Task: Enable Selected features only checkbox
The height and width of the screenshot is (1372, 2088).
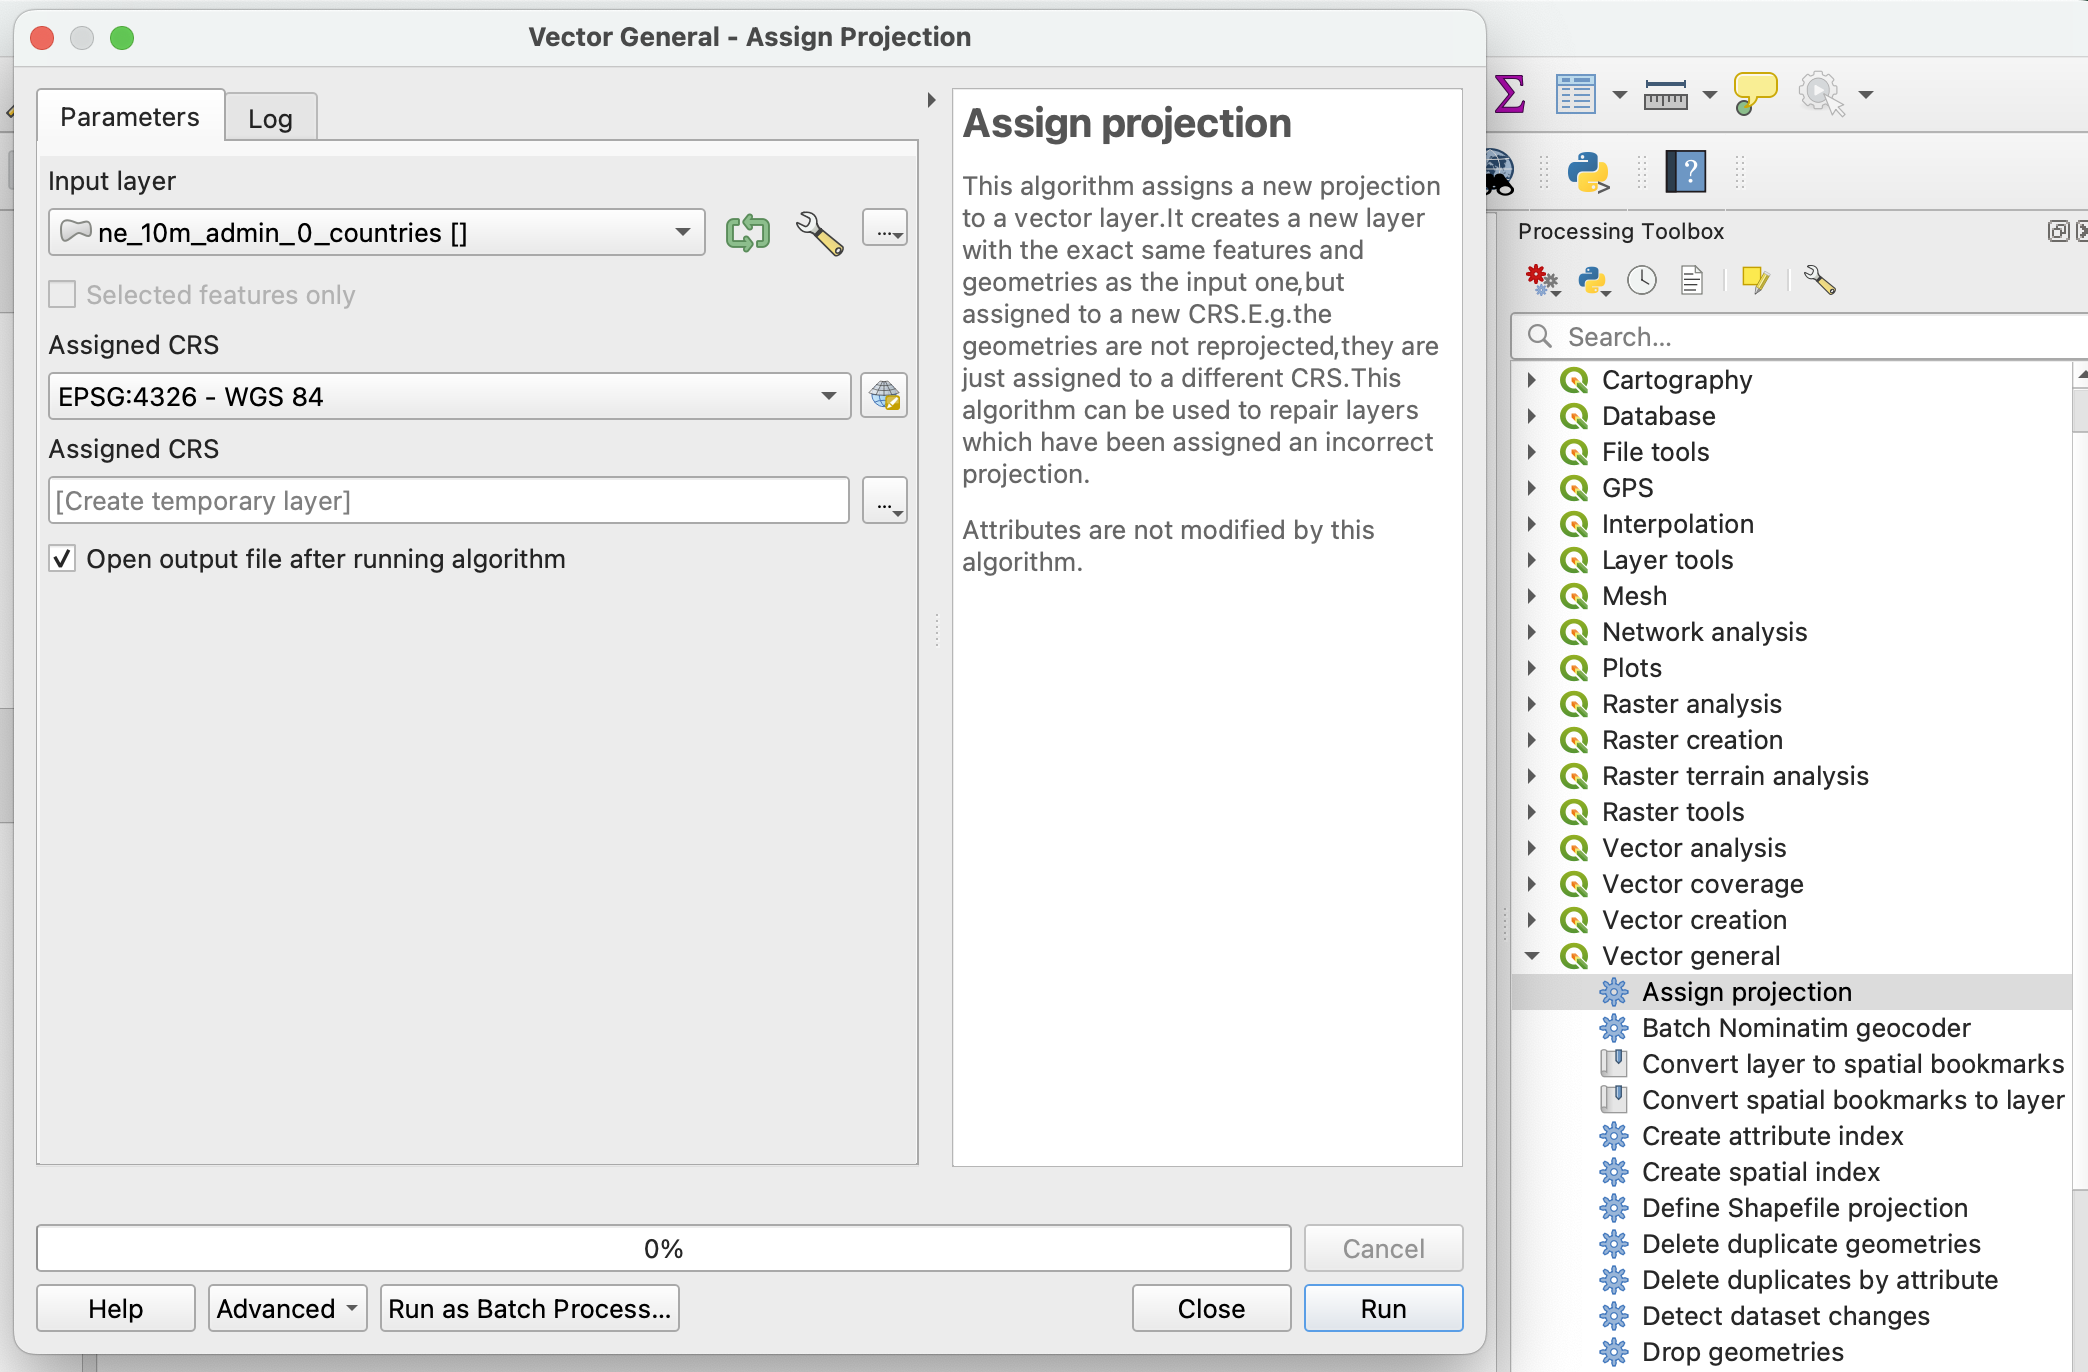Action: click(63, 295)
